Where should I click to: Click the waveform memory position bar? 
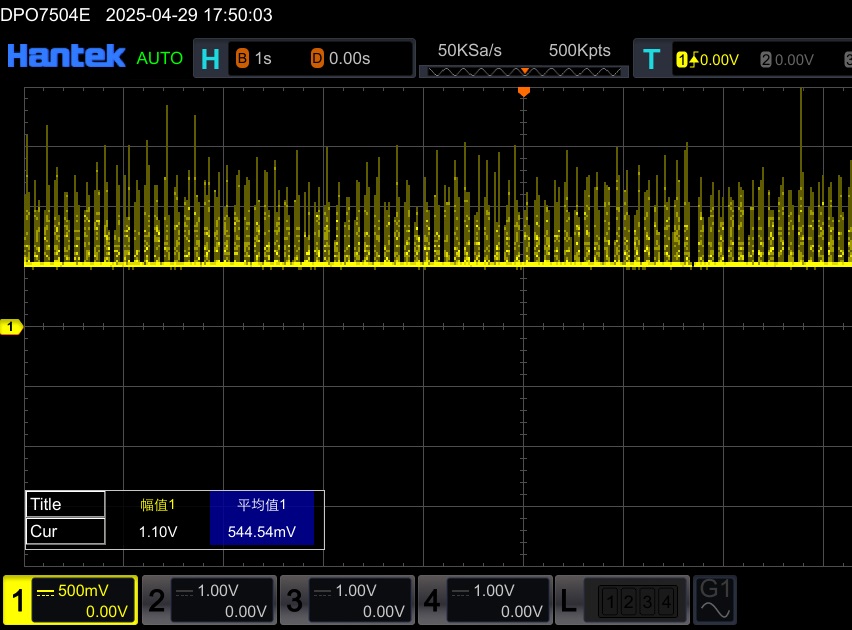coord(523,72)
